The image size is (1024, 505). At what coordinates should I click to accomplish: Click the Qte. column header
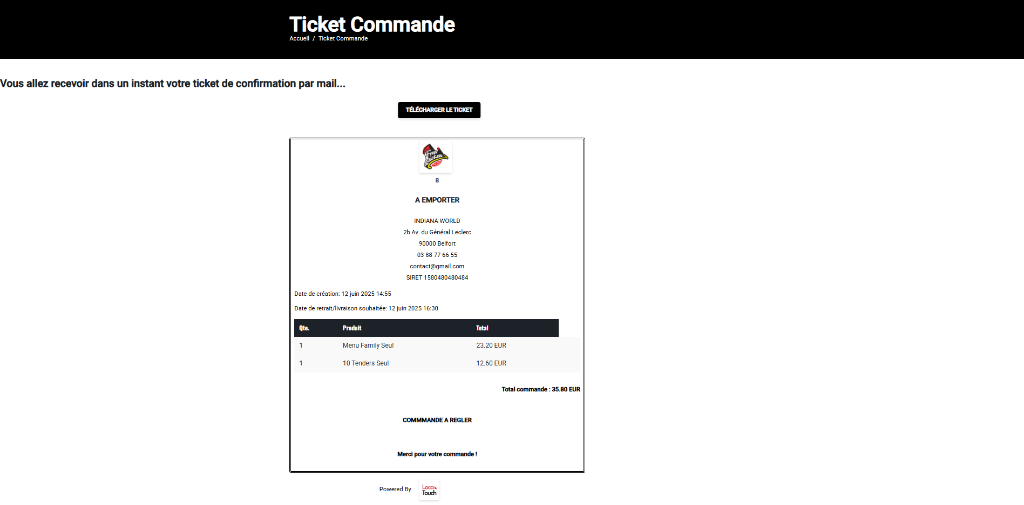click(304, 328)
